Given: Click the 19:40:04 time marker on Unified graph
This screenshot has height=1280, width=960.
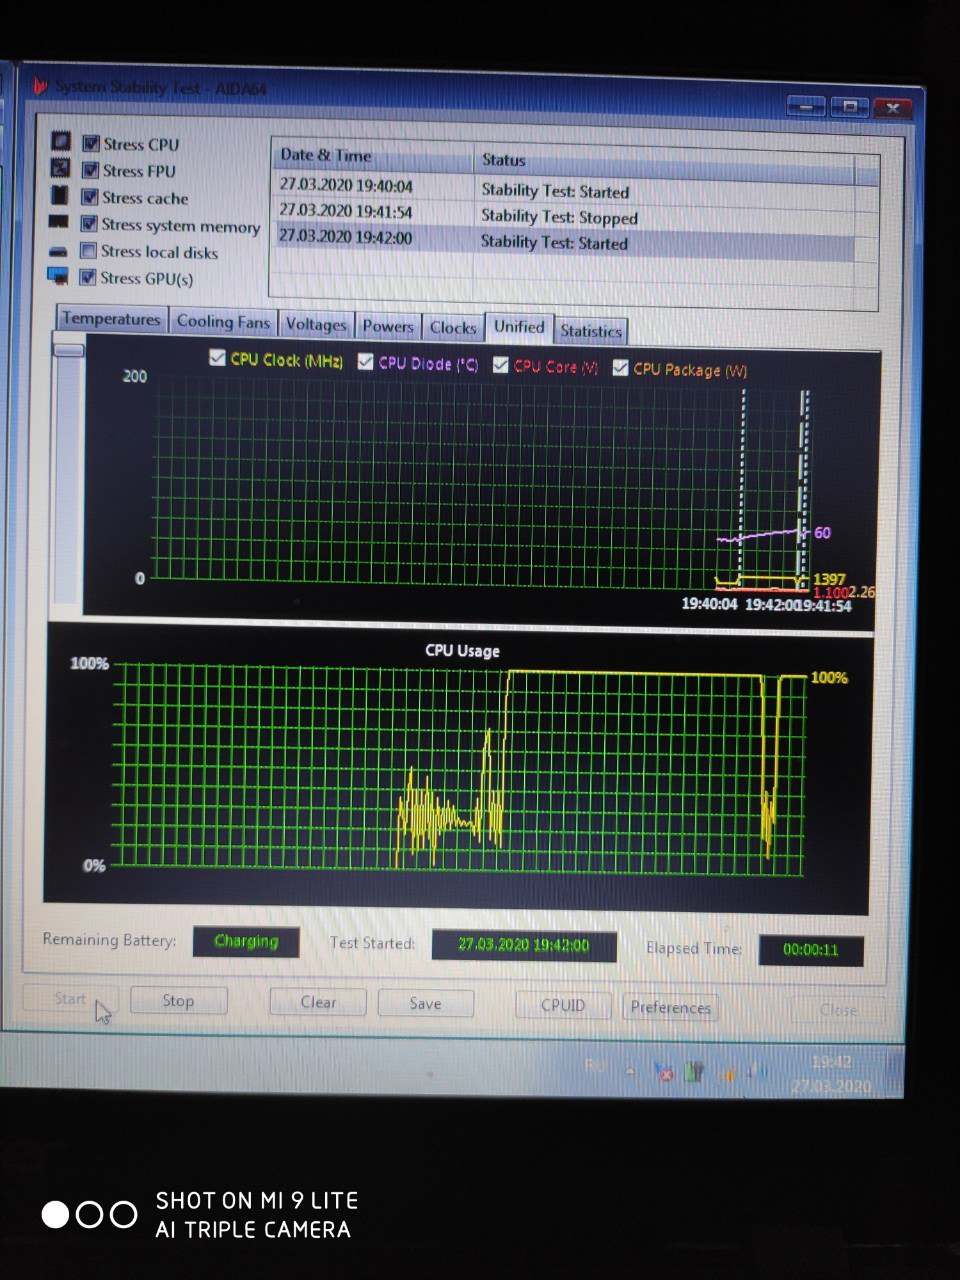Looking at the screenshot, I should pyautogui.click(x=709, y=604).
